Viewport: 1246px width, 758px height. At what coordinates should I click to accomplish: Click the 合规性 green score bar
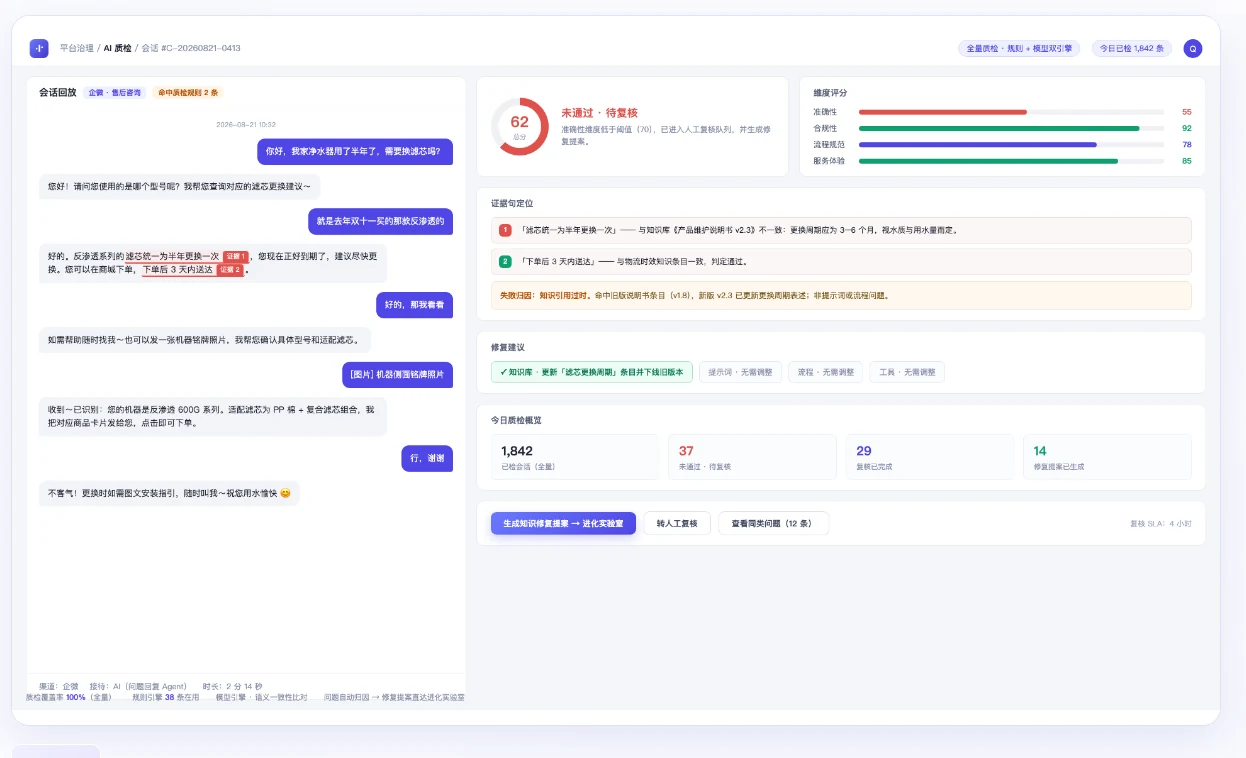(999, 128)
